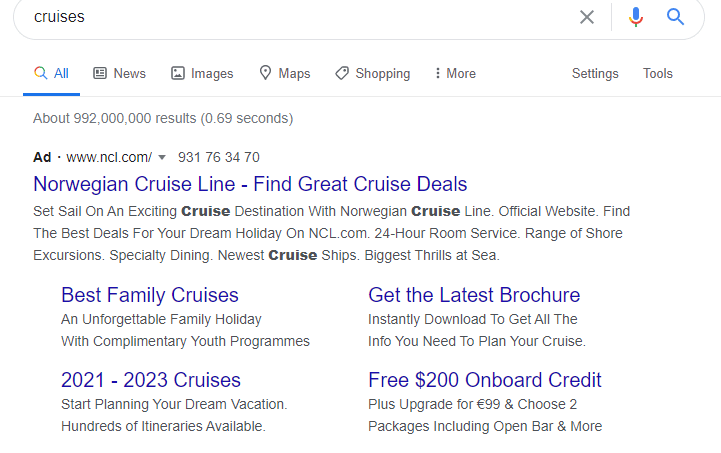Click the News tab newspaper icon
Viewport: 721px width, 453px height.
pyautogui.click(x=100, y=73)
